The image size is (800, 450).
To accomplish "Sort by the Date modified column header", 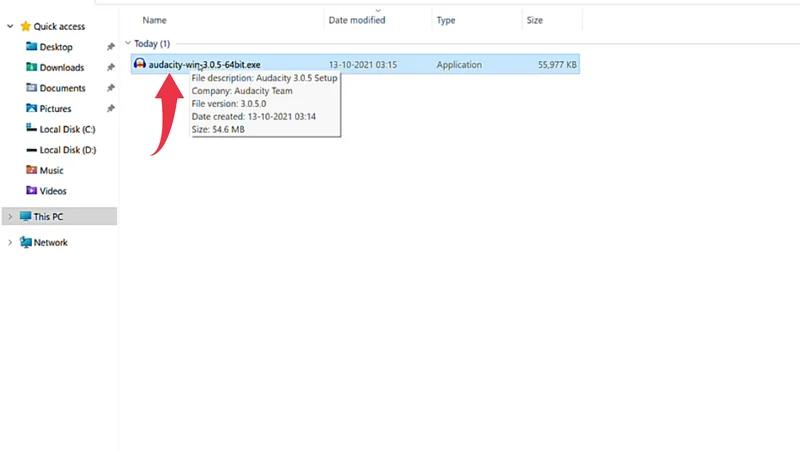I will [x=356, y=19].
